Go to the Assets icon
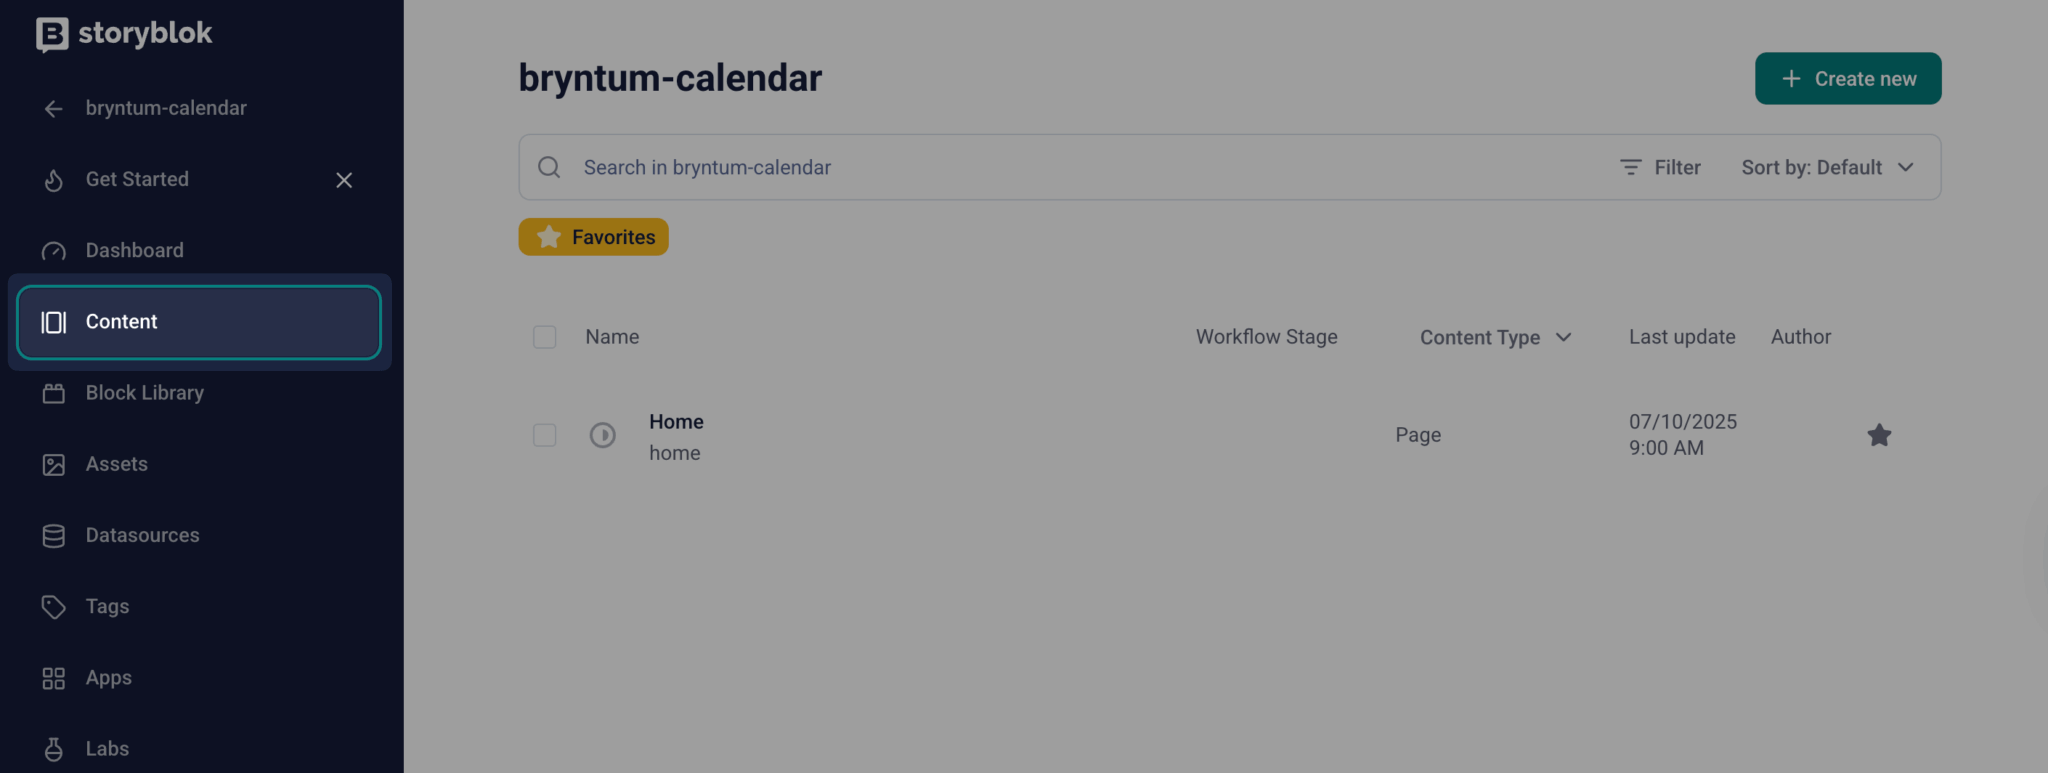2048x773 pixels. click(x=54, y=465)
